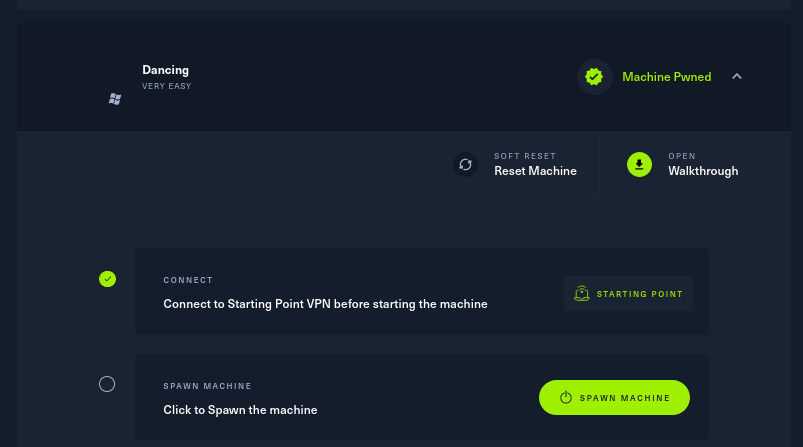Click the green Machine Pwned badge icon
Screen dimensions: 803x447
tap(594, 77)
